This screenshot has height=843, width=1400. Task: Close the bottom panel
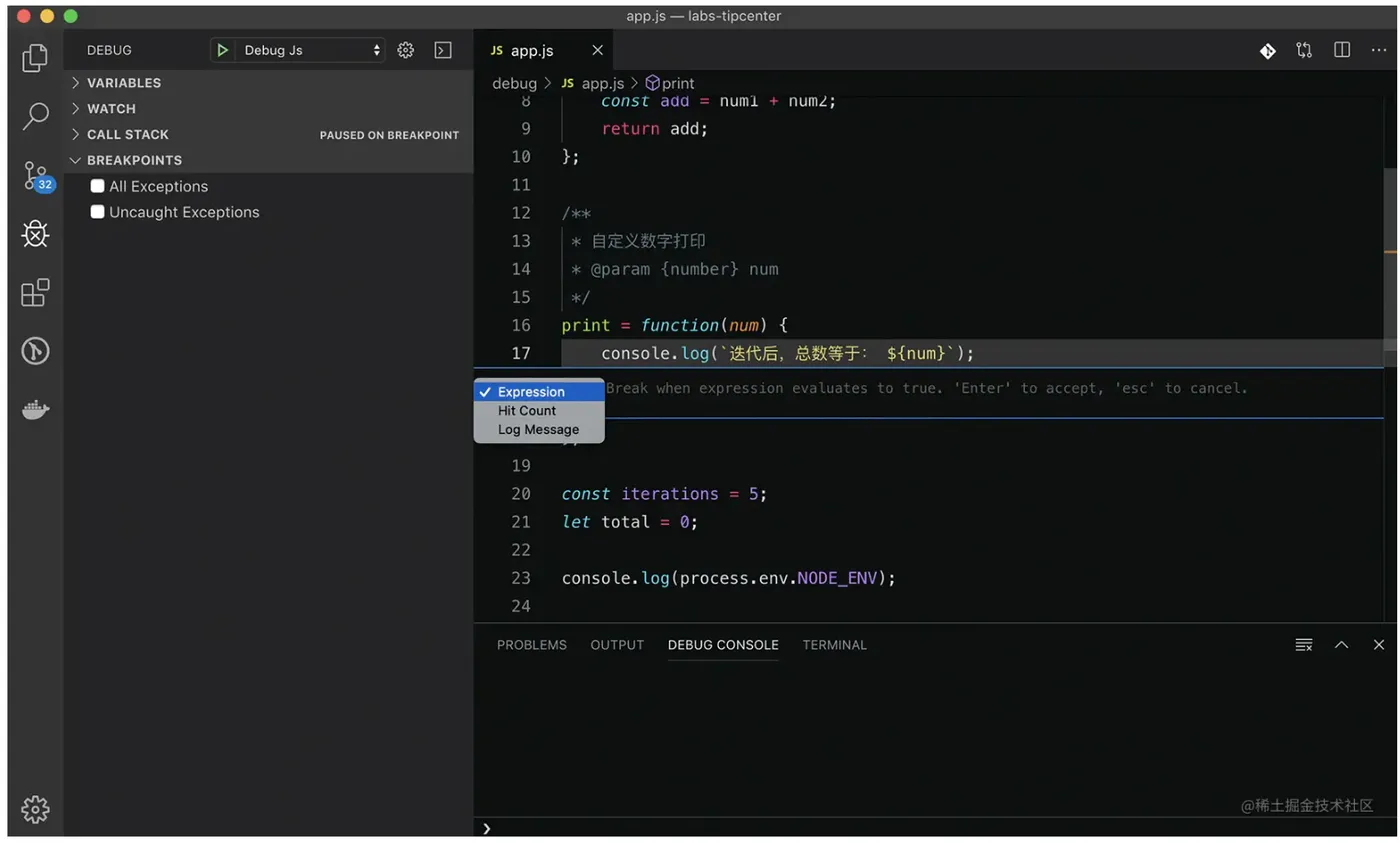(1379, 645)
